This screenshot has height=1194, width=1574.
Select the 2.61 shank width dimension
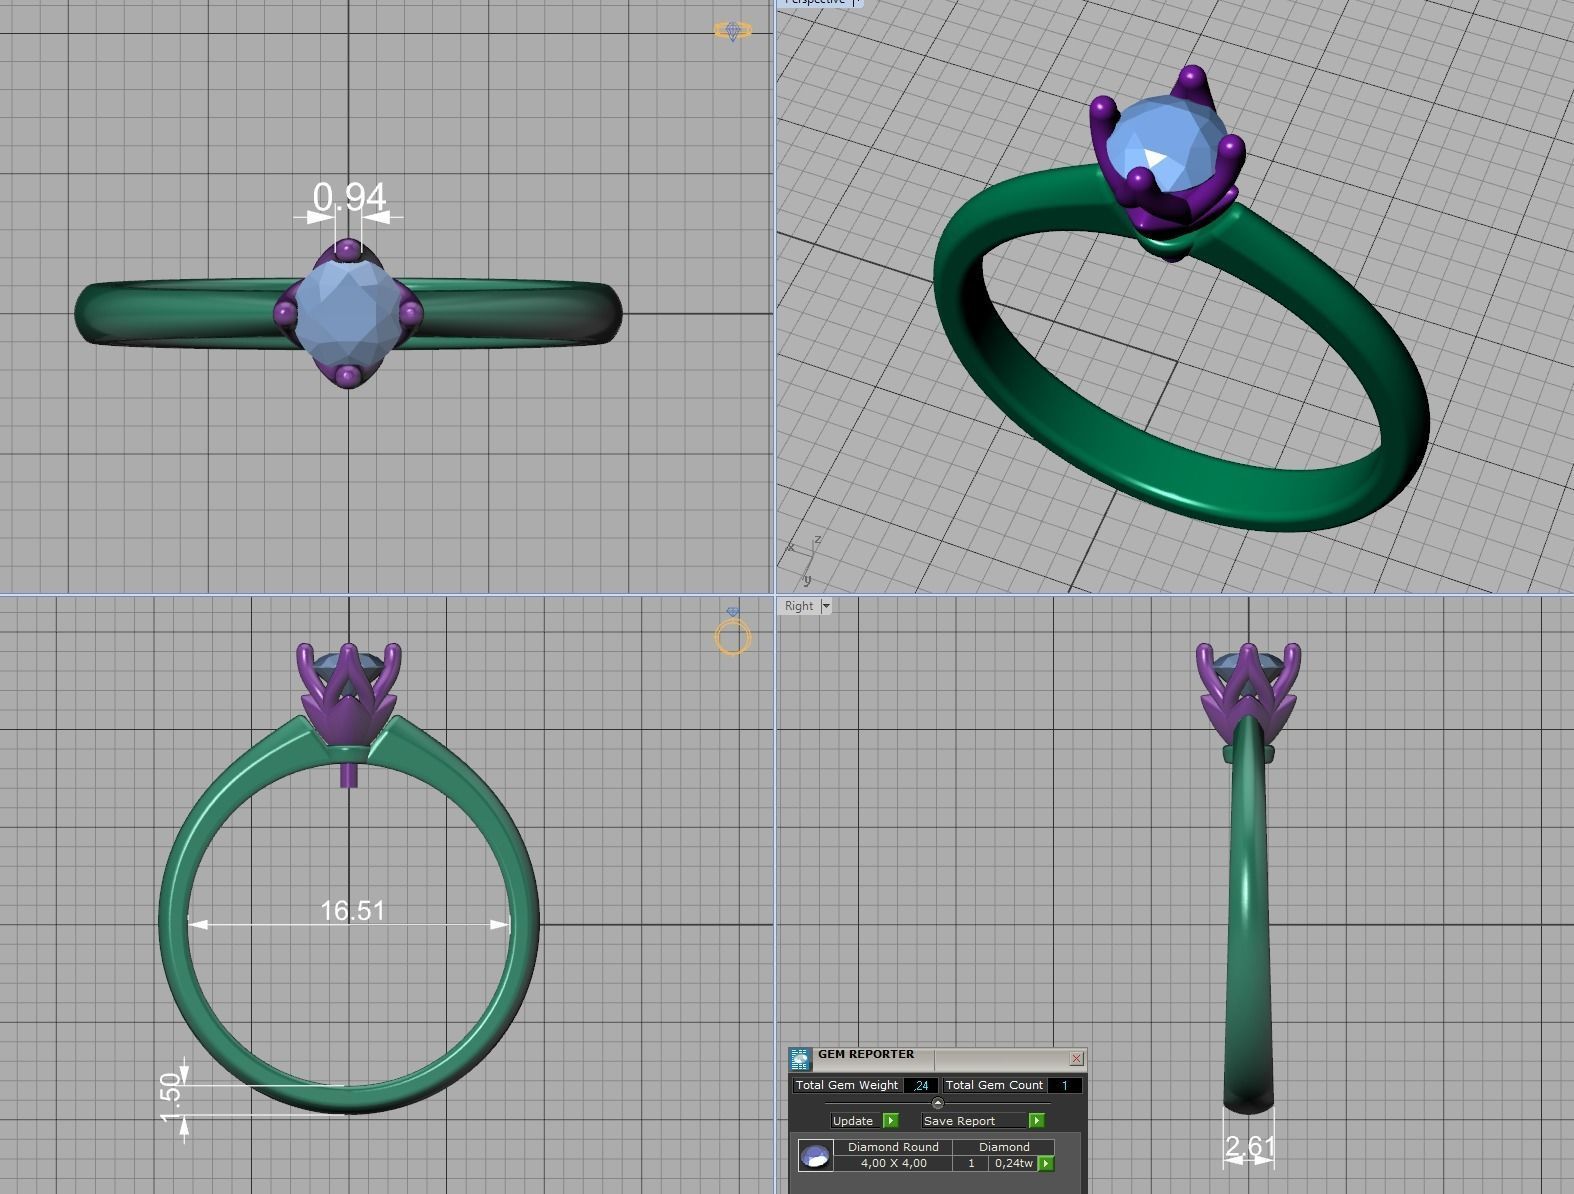[1249, 1146]
